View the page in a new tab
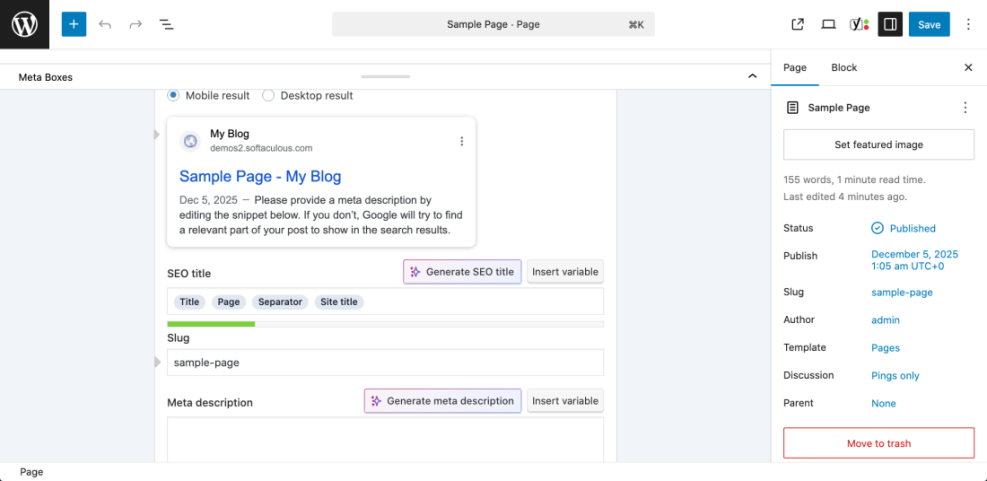 [x=798, y=25]
